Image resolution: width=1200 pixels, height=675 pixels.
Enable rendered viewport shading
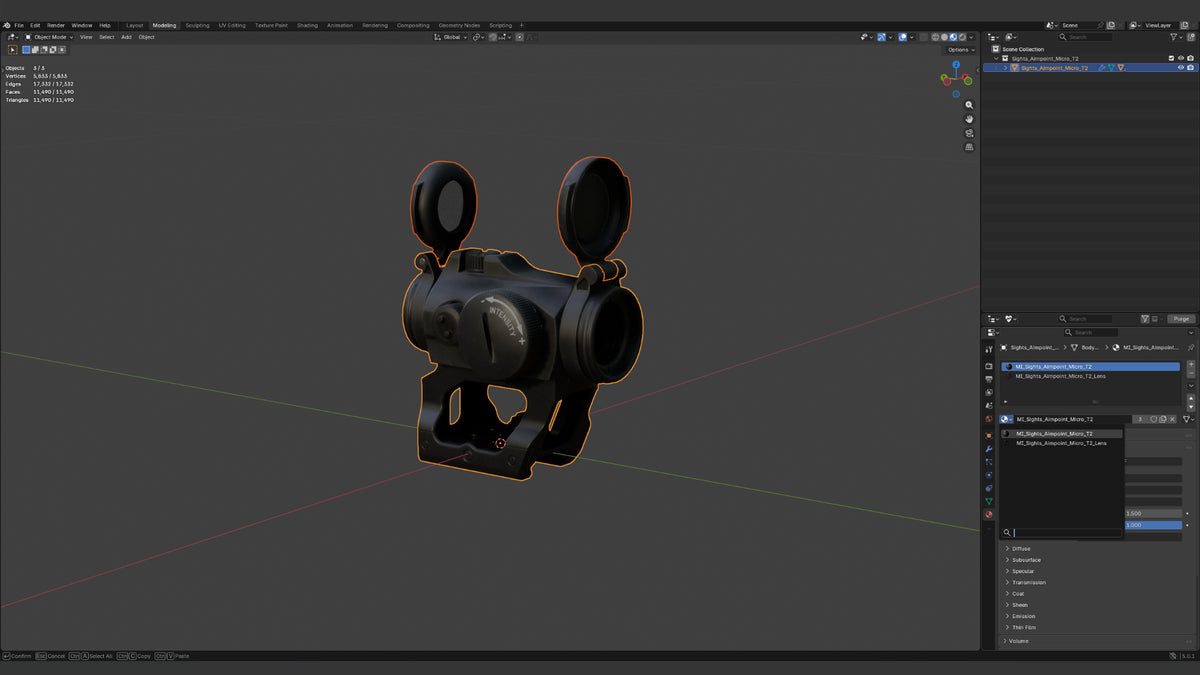[962, 37]
